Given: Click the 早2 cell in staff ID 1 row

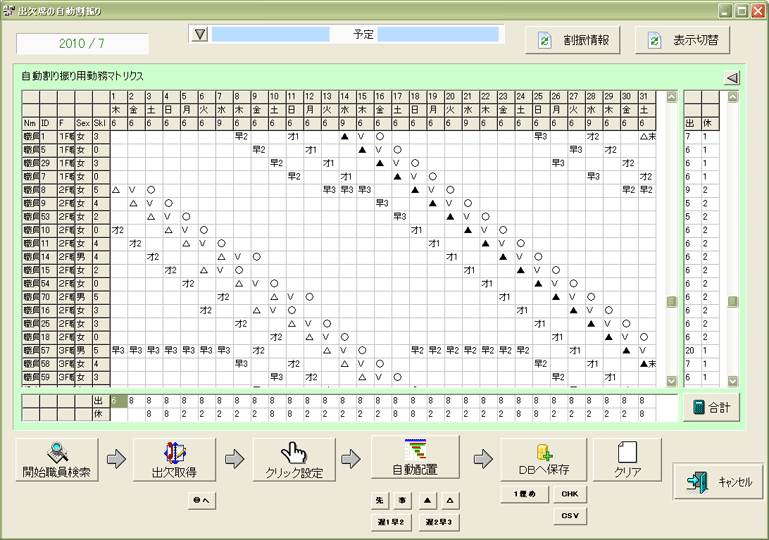Looking at the screenshot, I should pyautogui.click(x=242, y=136).
